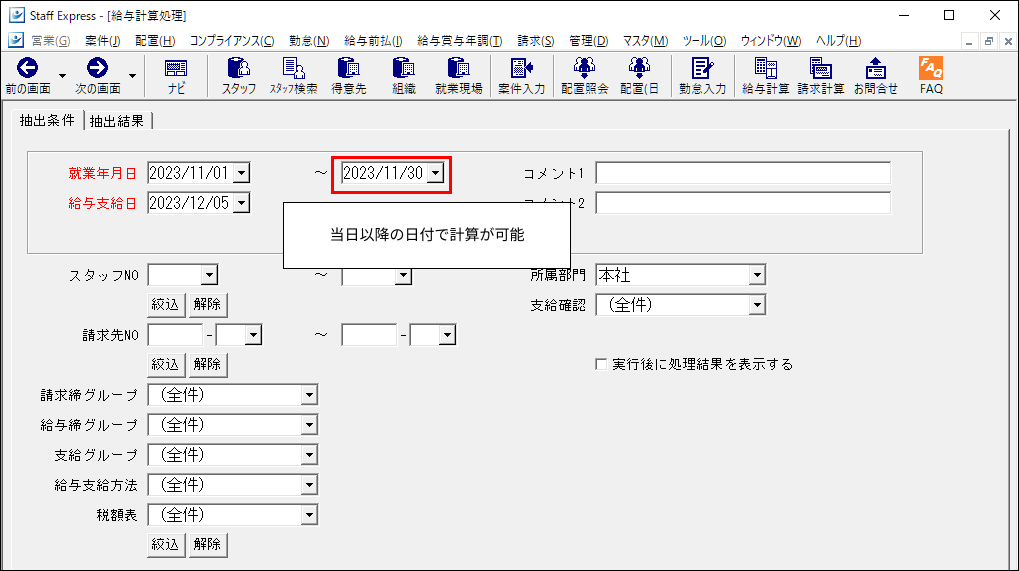Click 絞込 button under 税額表

(x=165, y=545)
